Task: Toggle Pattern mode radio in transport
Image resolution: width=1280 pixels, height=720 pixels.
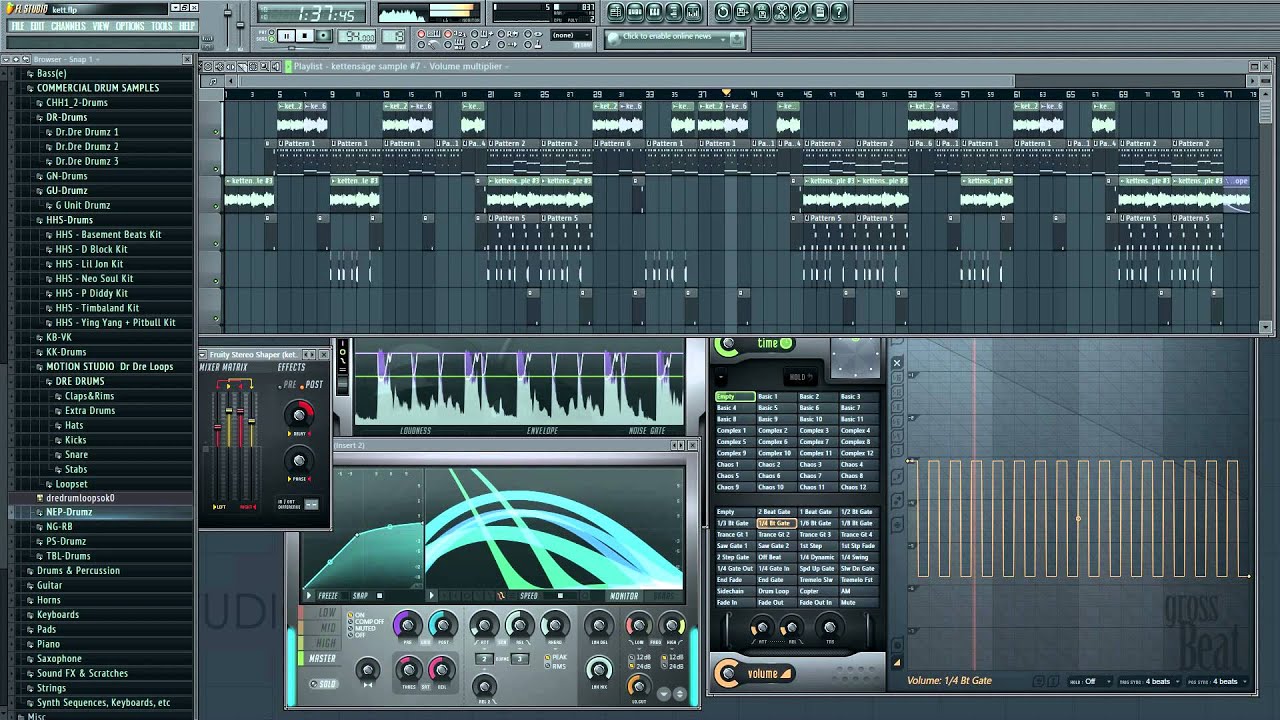Action: 272,31
